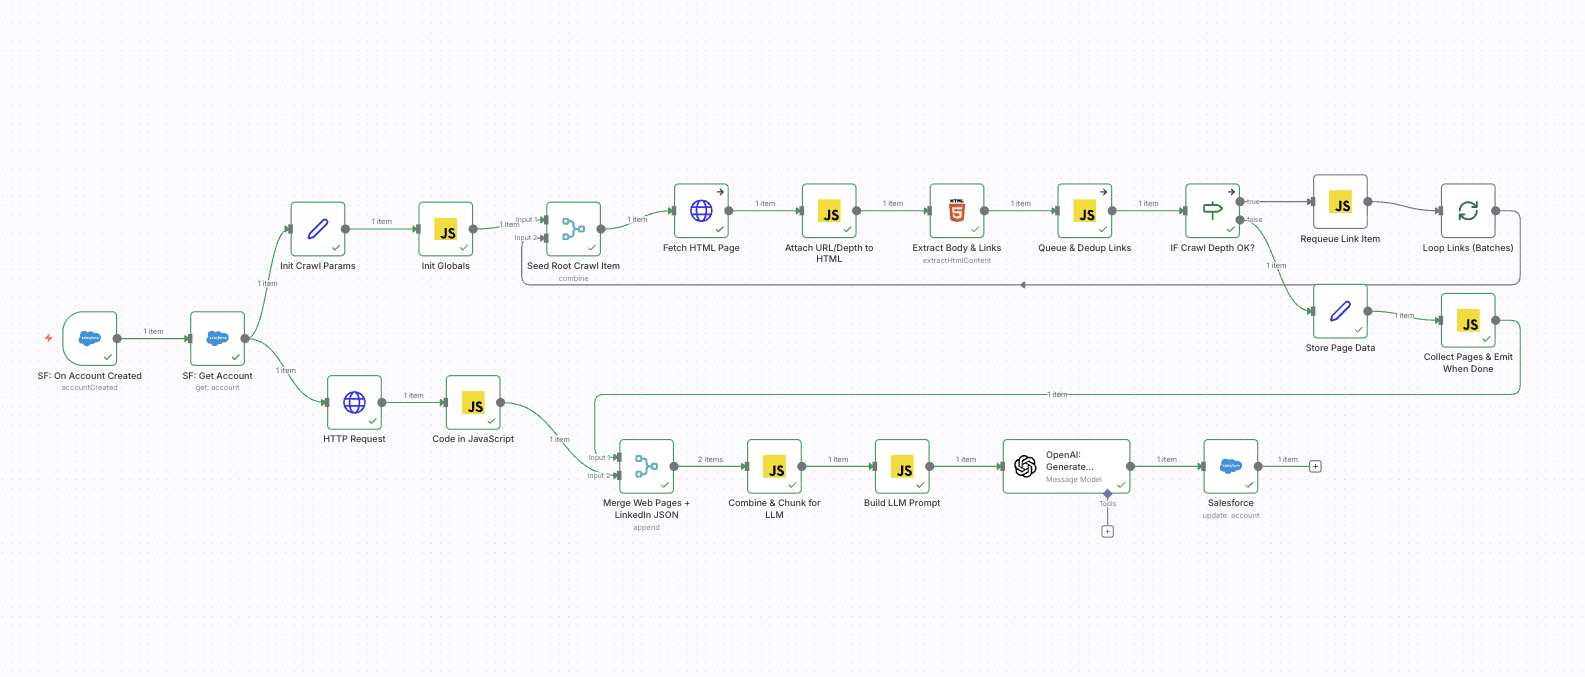The image size is (1585, 677).
Task: Open the Loop Links (Batches) node
Action: 1468,211
